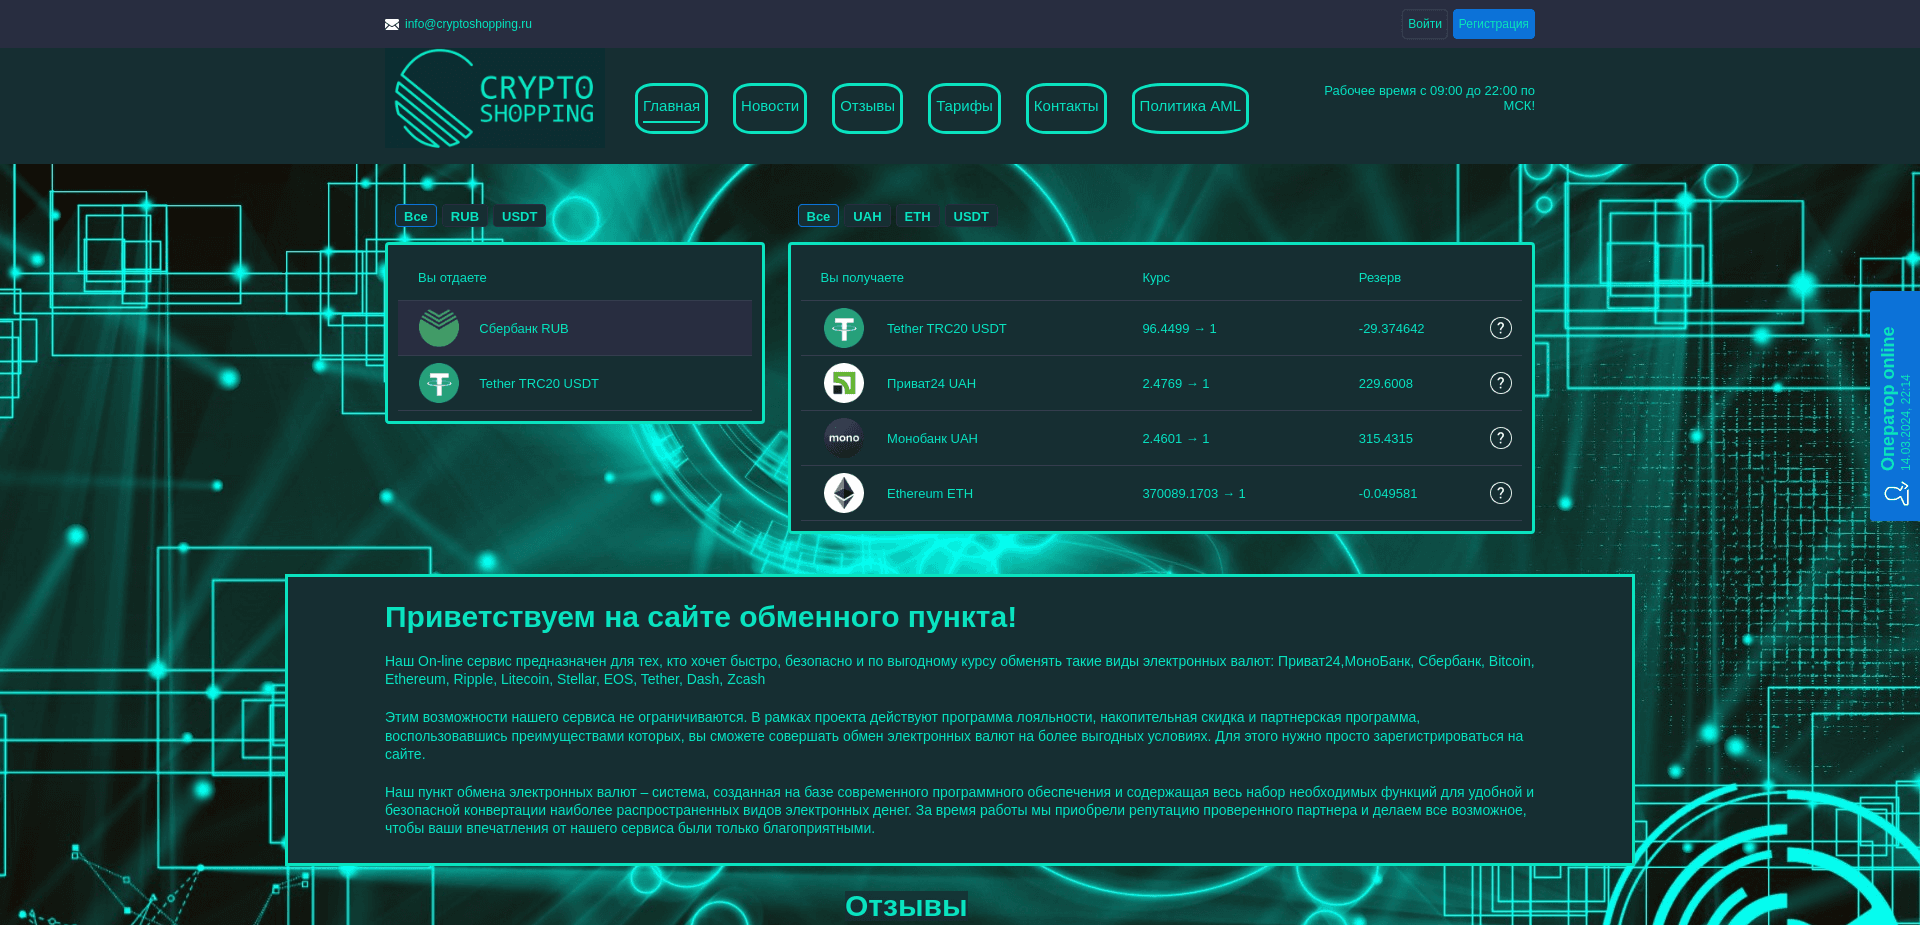Click the Sberbank icon in the 'Вы отдаете' list

tap(439, 327)
